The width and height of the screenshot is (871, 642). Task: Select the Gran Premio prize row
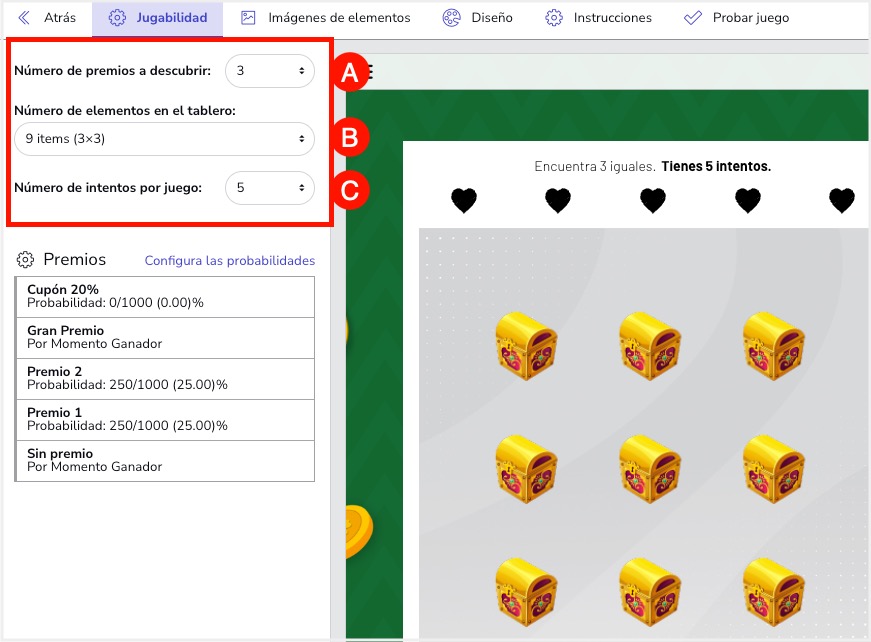(x=165, y=338)
